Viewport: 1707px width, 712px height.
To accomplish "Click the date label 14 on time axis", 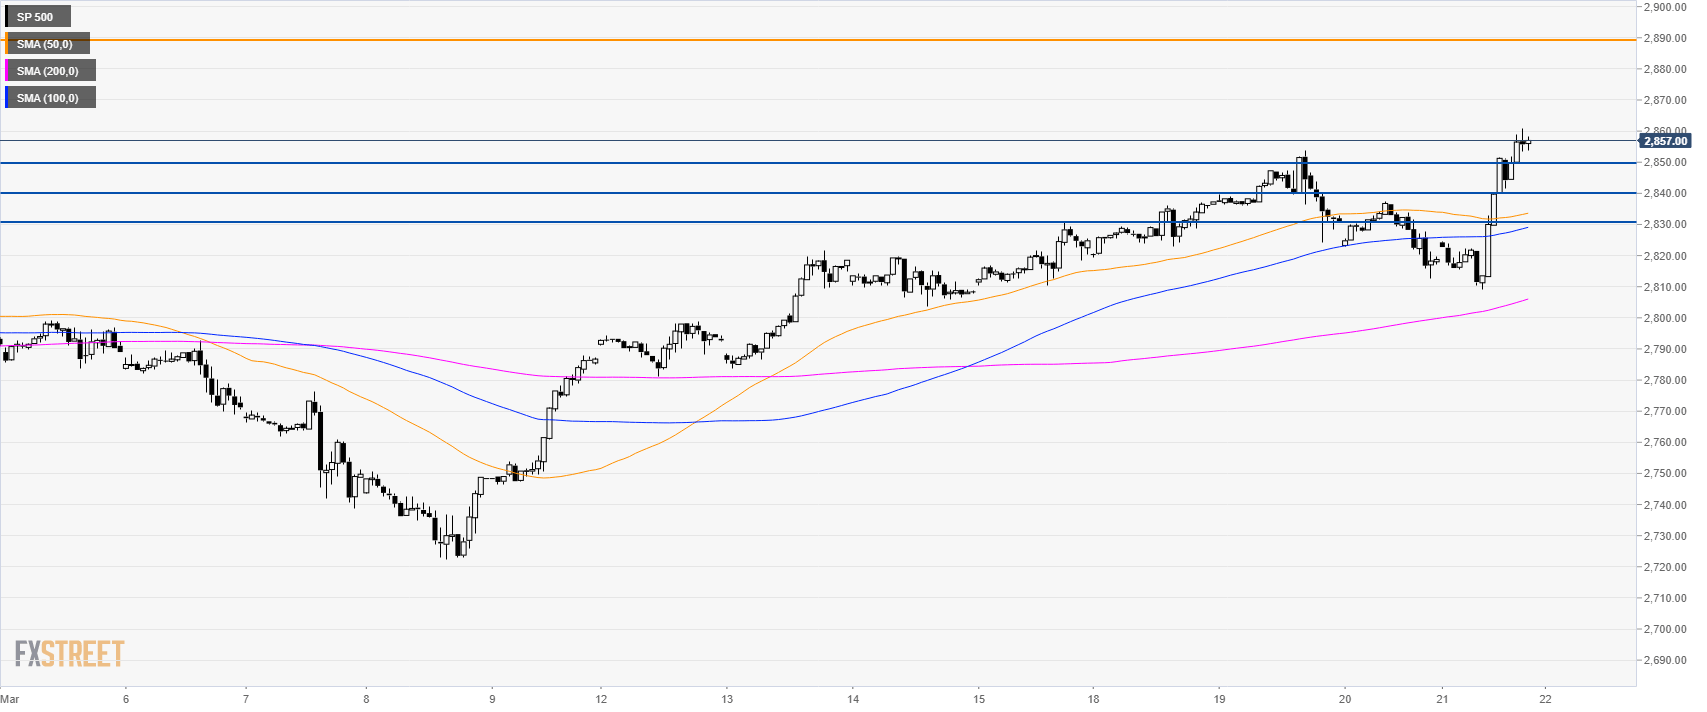I will point(852,699).
